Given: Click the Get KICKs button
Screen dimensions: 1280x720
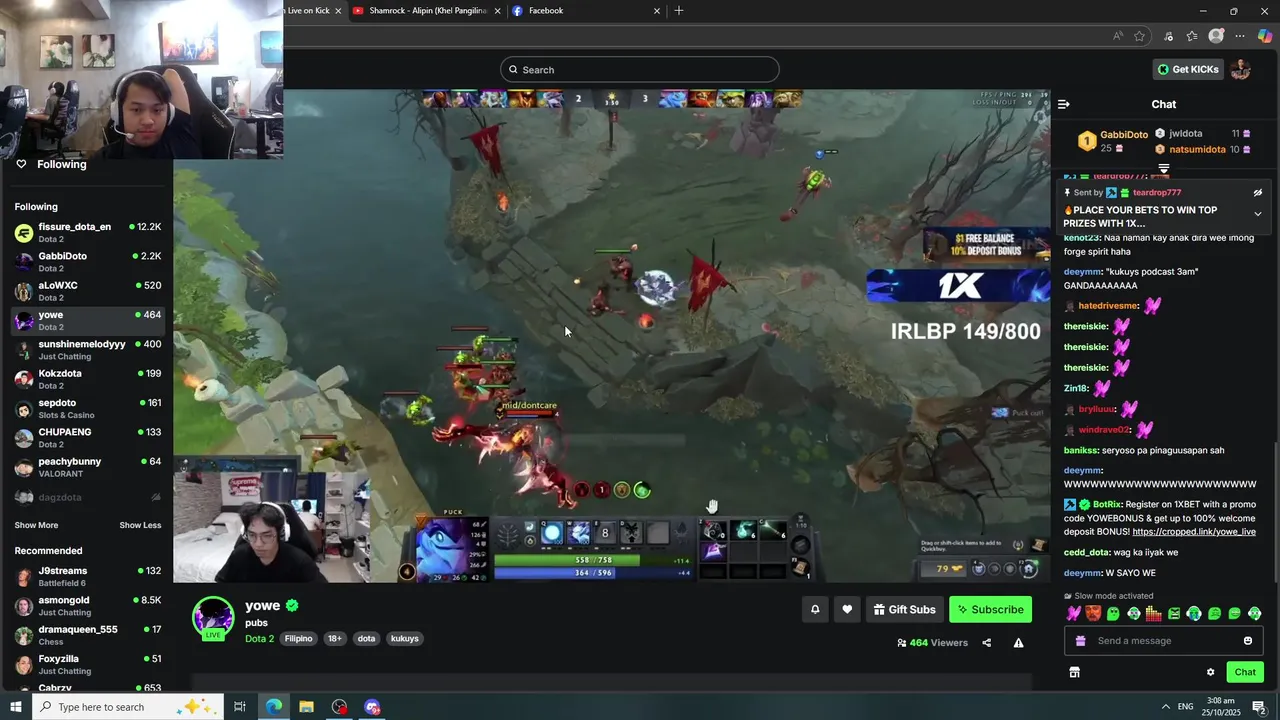Looking at the screenshot, I should 1188,69.
